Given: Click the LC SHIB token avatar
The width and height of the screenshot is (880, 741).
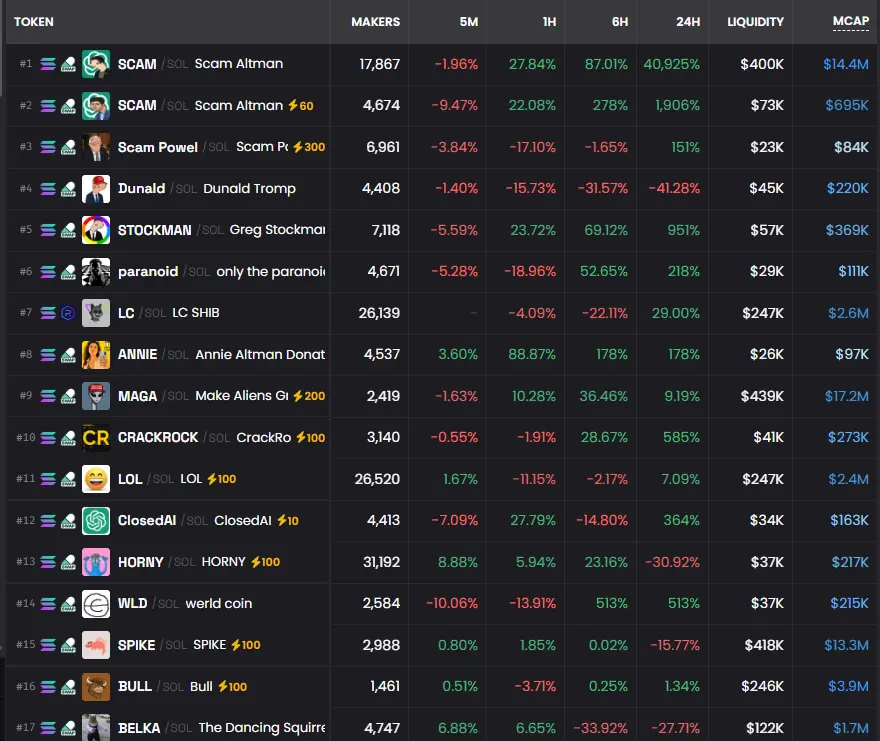Looking at the screenshot, I should tap(96, 313).
